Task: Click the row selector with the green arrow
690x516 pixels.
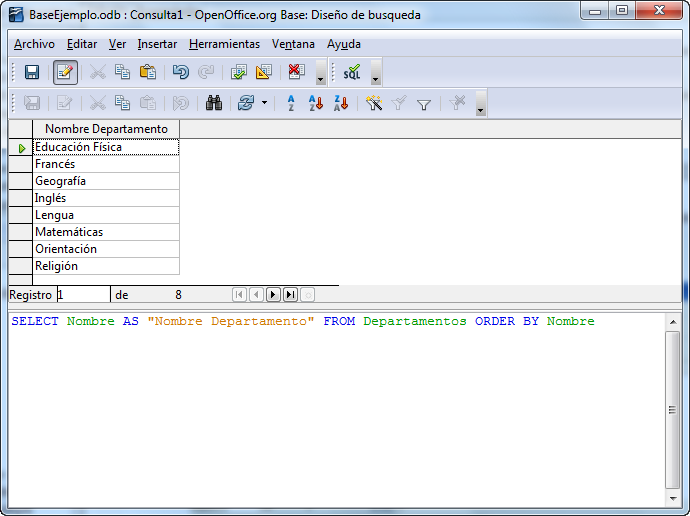Action: pyautogui.click(x=21, y=147)
